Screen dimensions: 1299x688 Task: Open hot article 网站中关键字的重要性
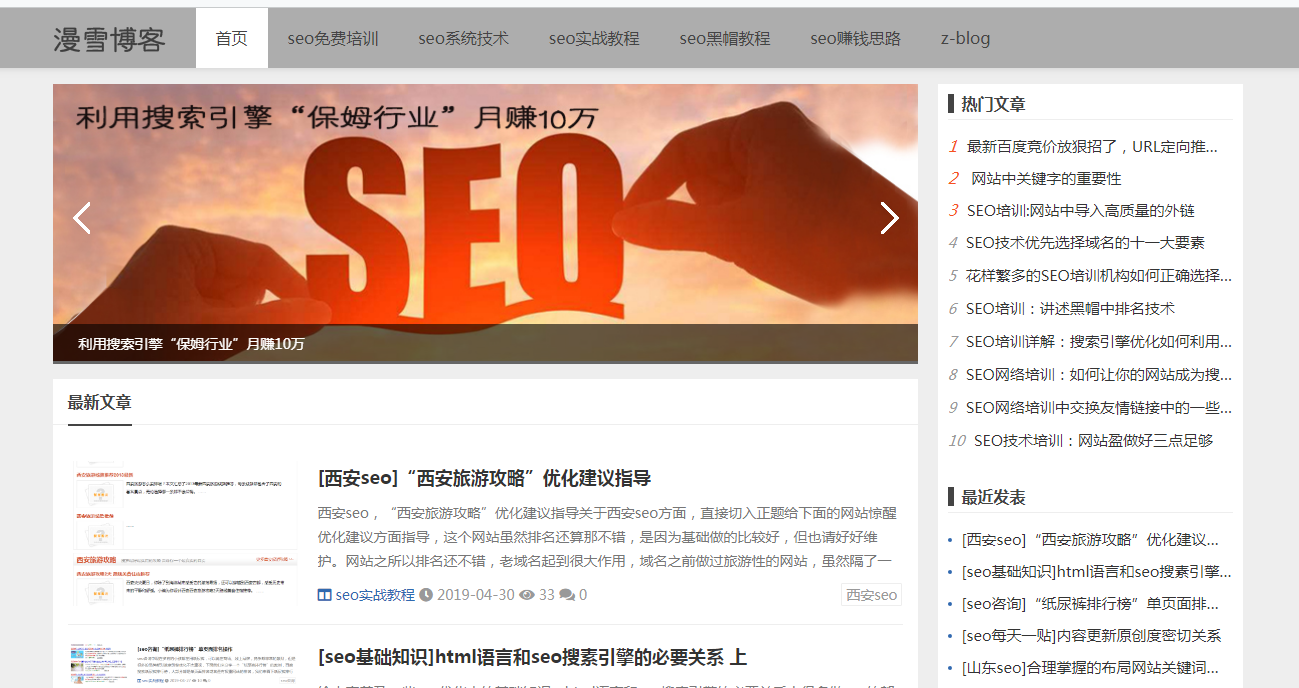point(1047,179)
